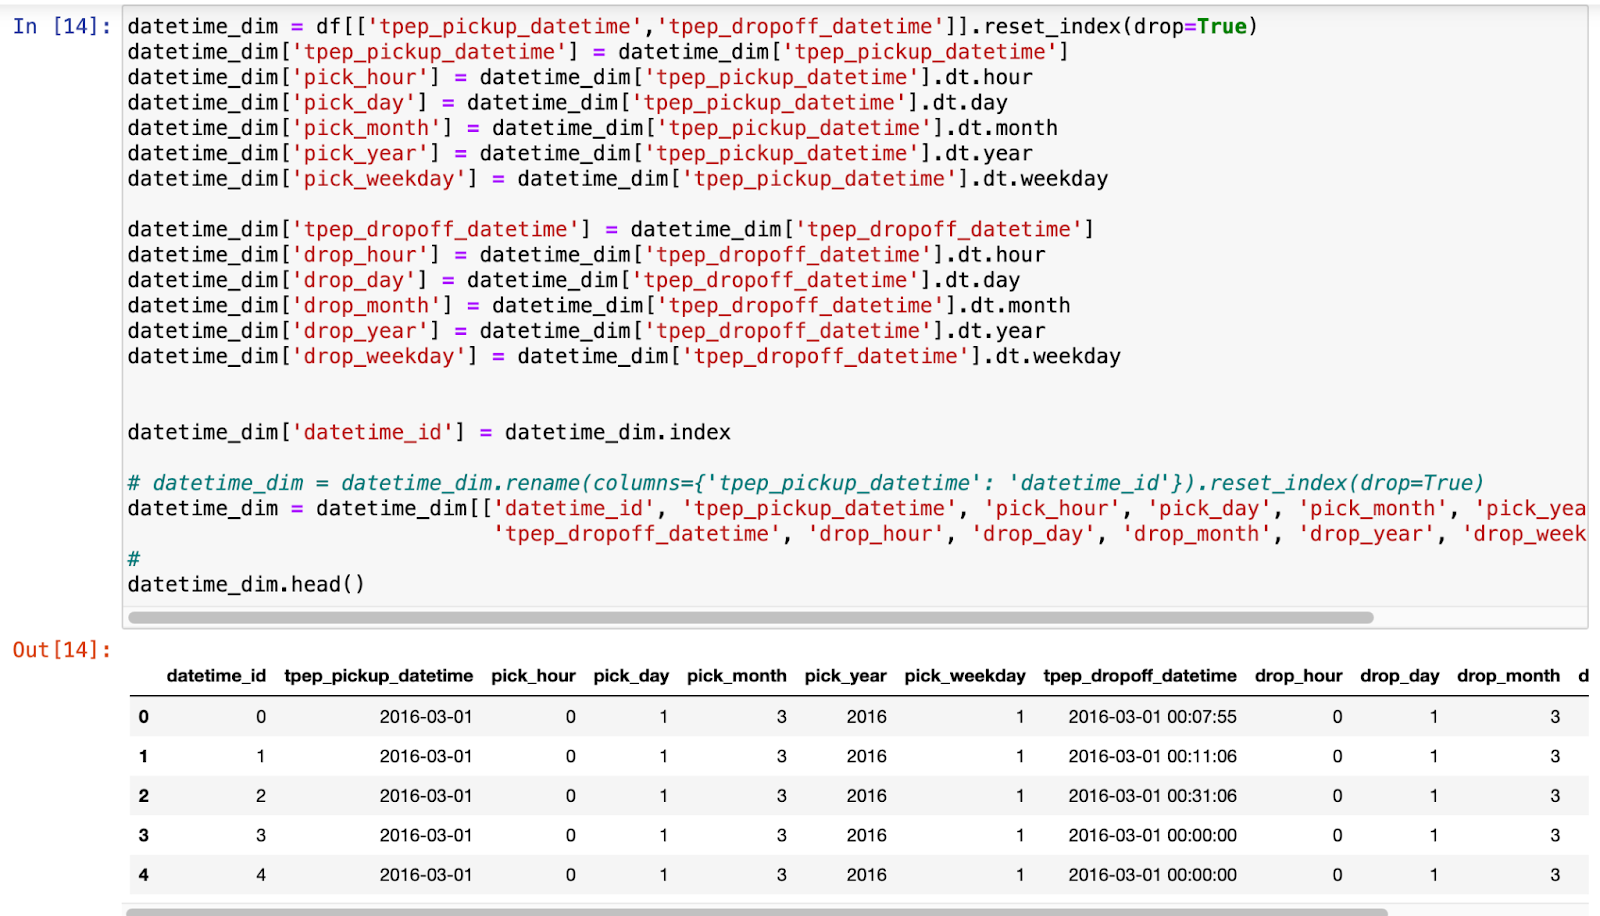Select the drop_hour column header

[1298, 676]
